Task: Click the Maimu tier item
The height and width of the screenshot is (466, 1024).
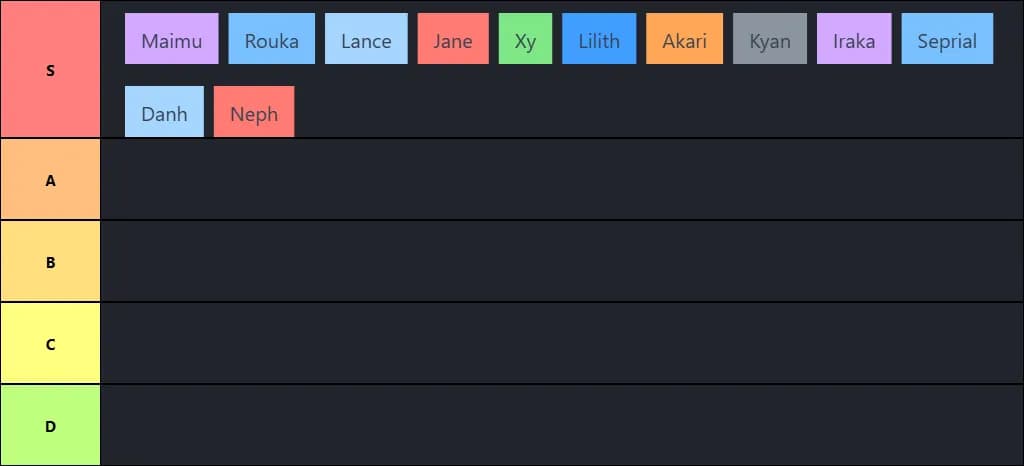Action: [x=172, y=40]
